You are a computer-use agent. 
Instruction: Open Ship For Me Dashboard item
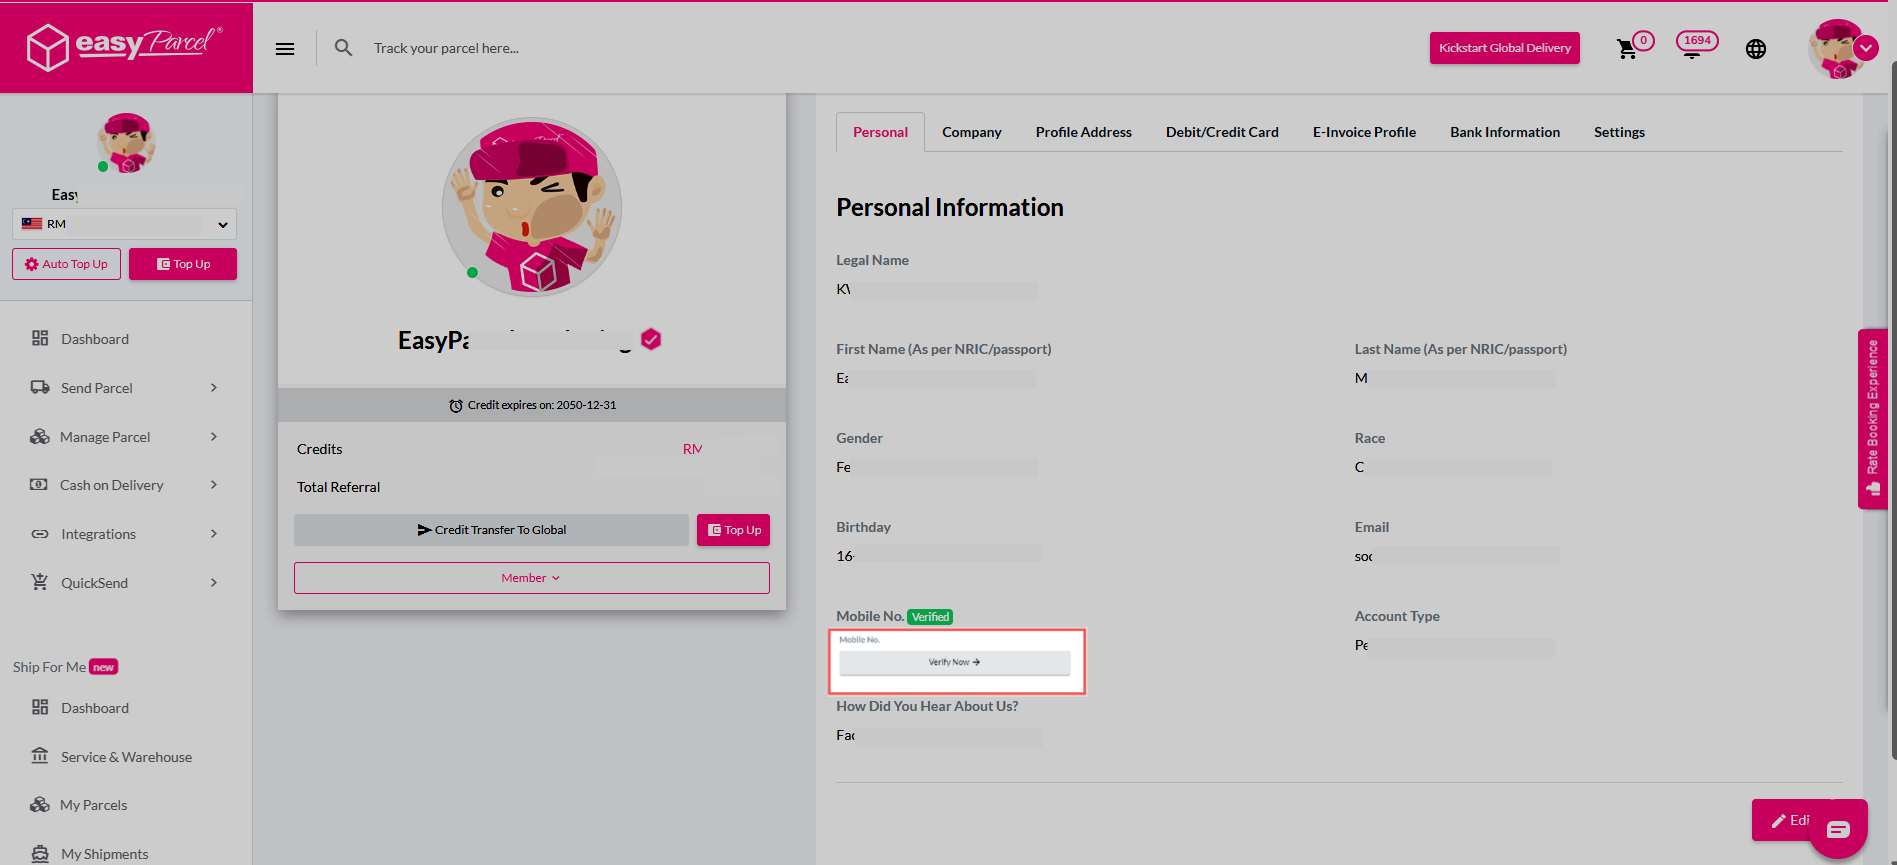95,708
